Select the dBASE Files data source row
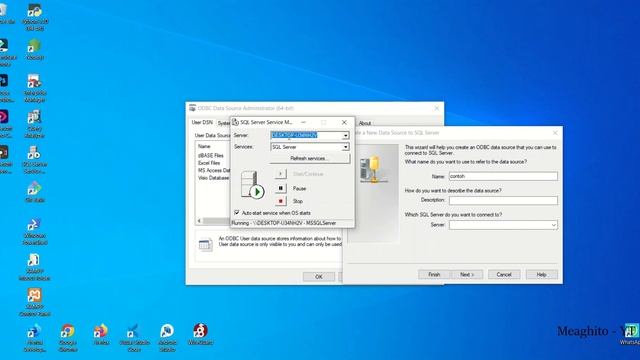 211,156
